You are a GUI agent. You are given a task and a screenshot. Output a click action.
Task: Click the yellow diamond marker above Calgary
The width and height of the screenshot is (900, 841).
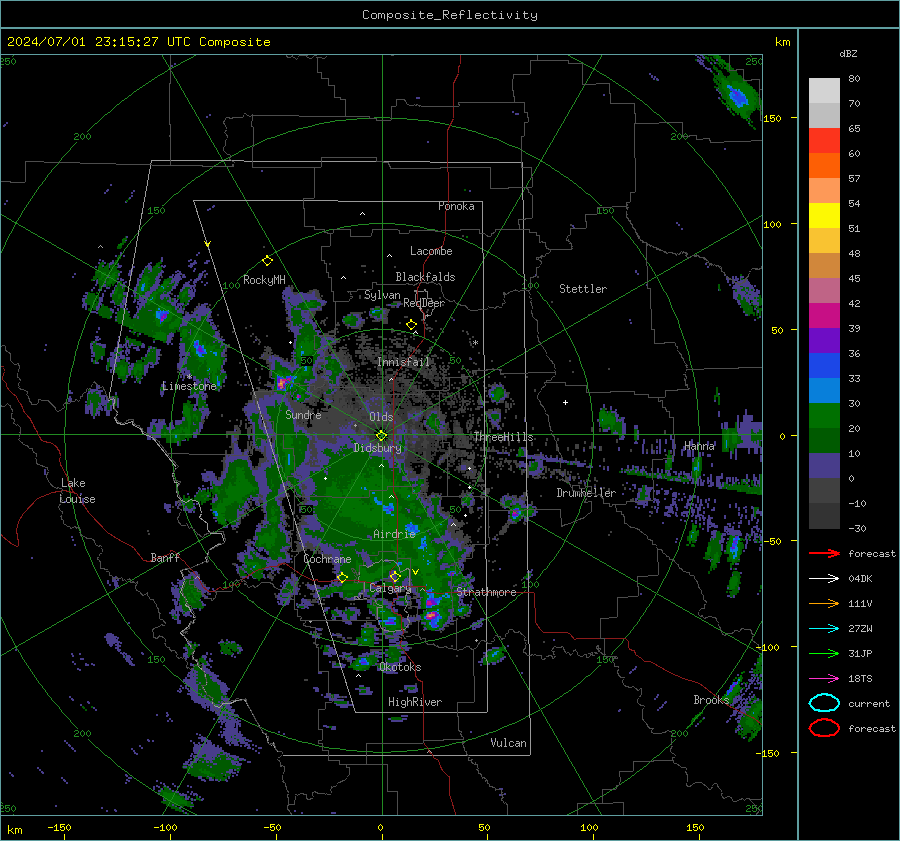pos(395,576)
